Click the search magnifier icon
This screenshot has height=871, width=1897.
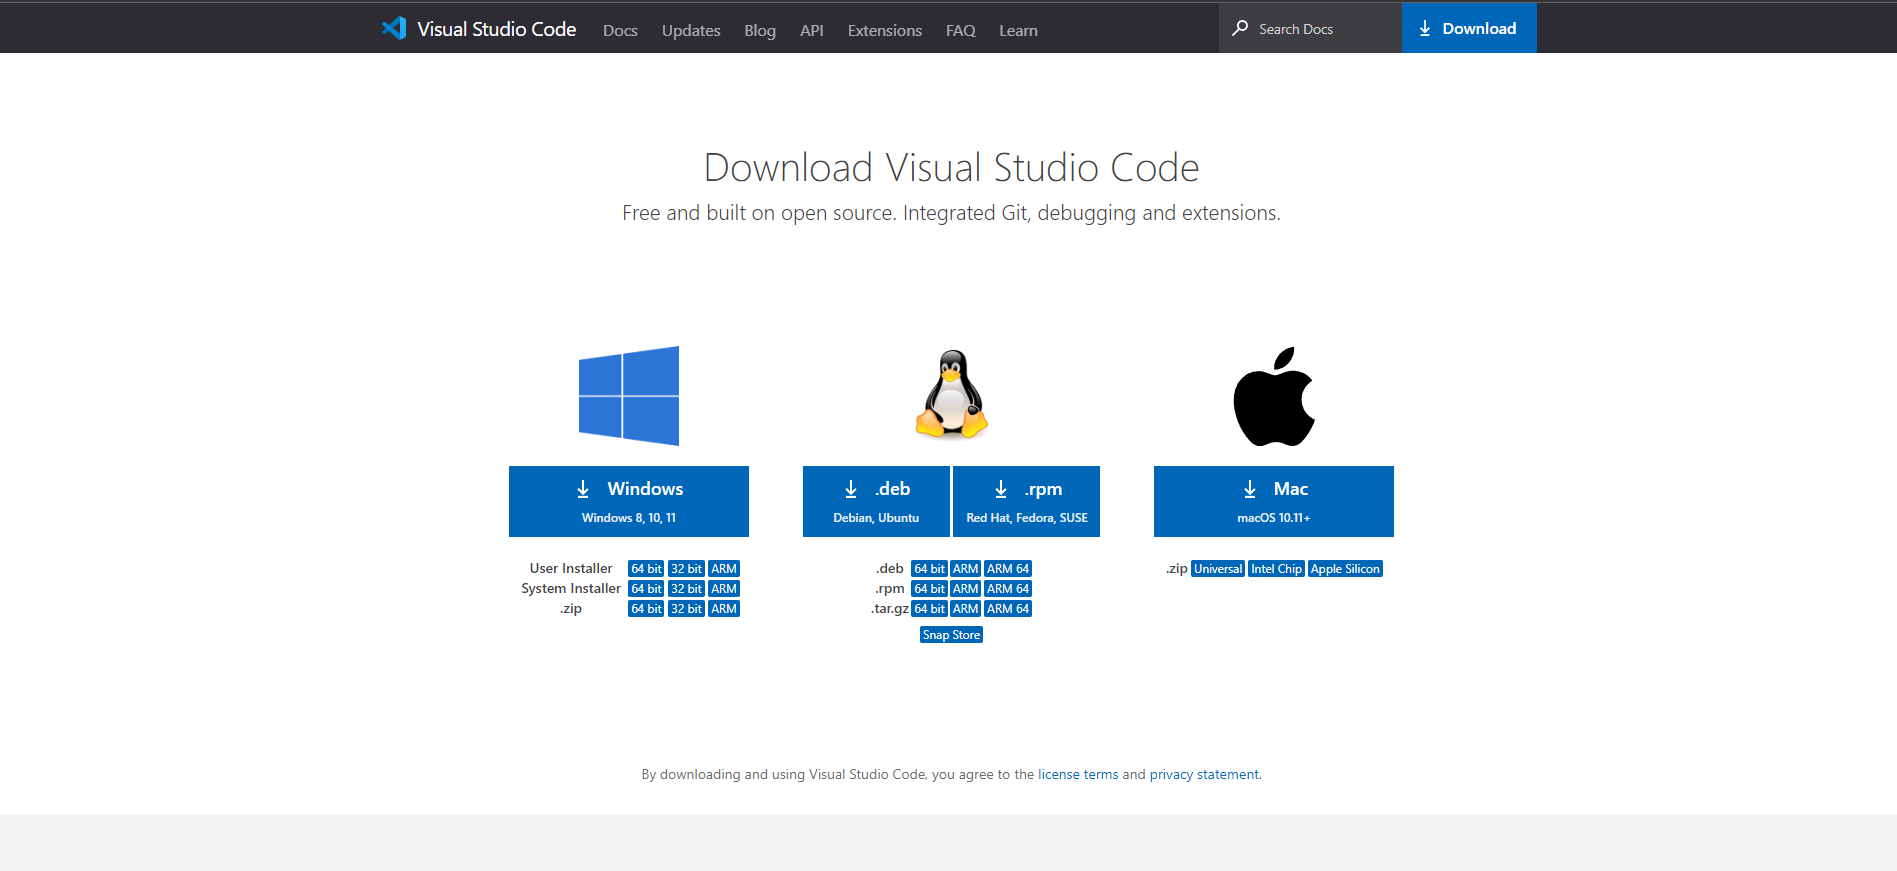pos(1240,28)
